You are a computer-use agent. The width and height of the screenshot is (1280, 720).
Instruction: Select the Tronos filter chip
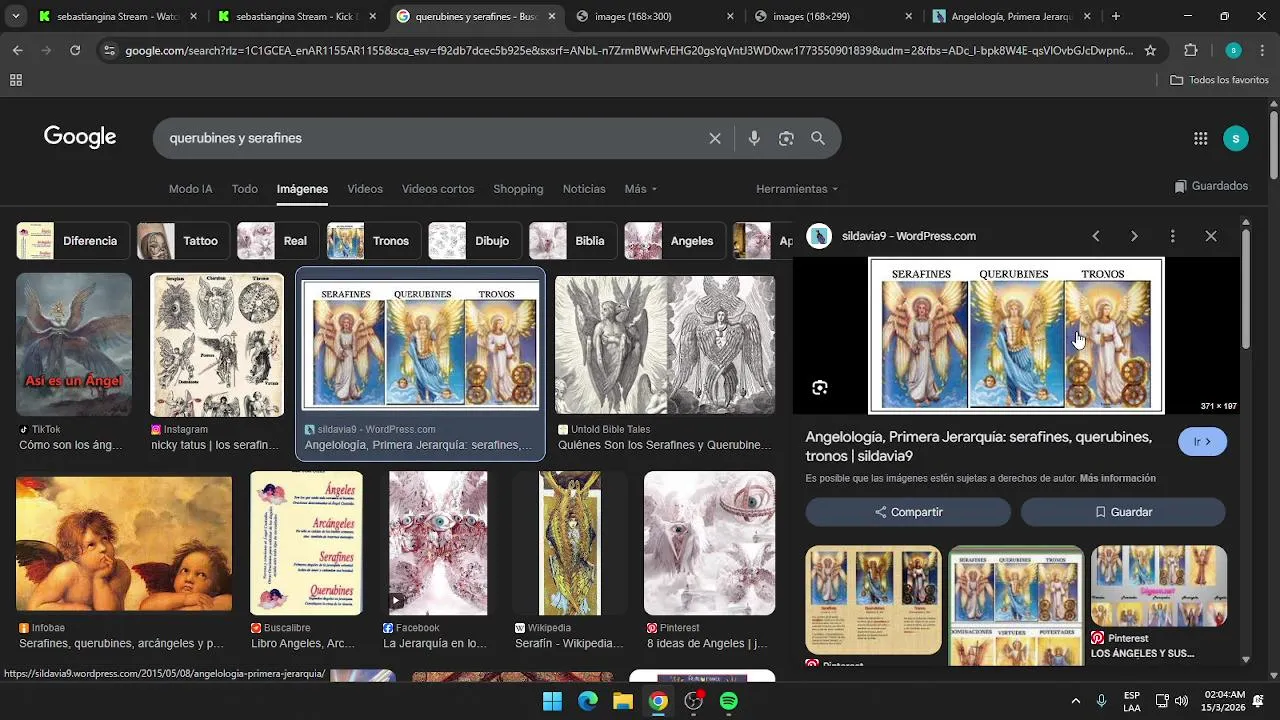click(374, 241)
